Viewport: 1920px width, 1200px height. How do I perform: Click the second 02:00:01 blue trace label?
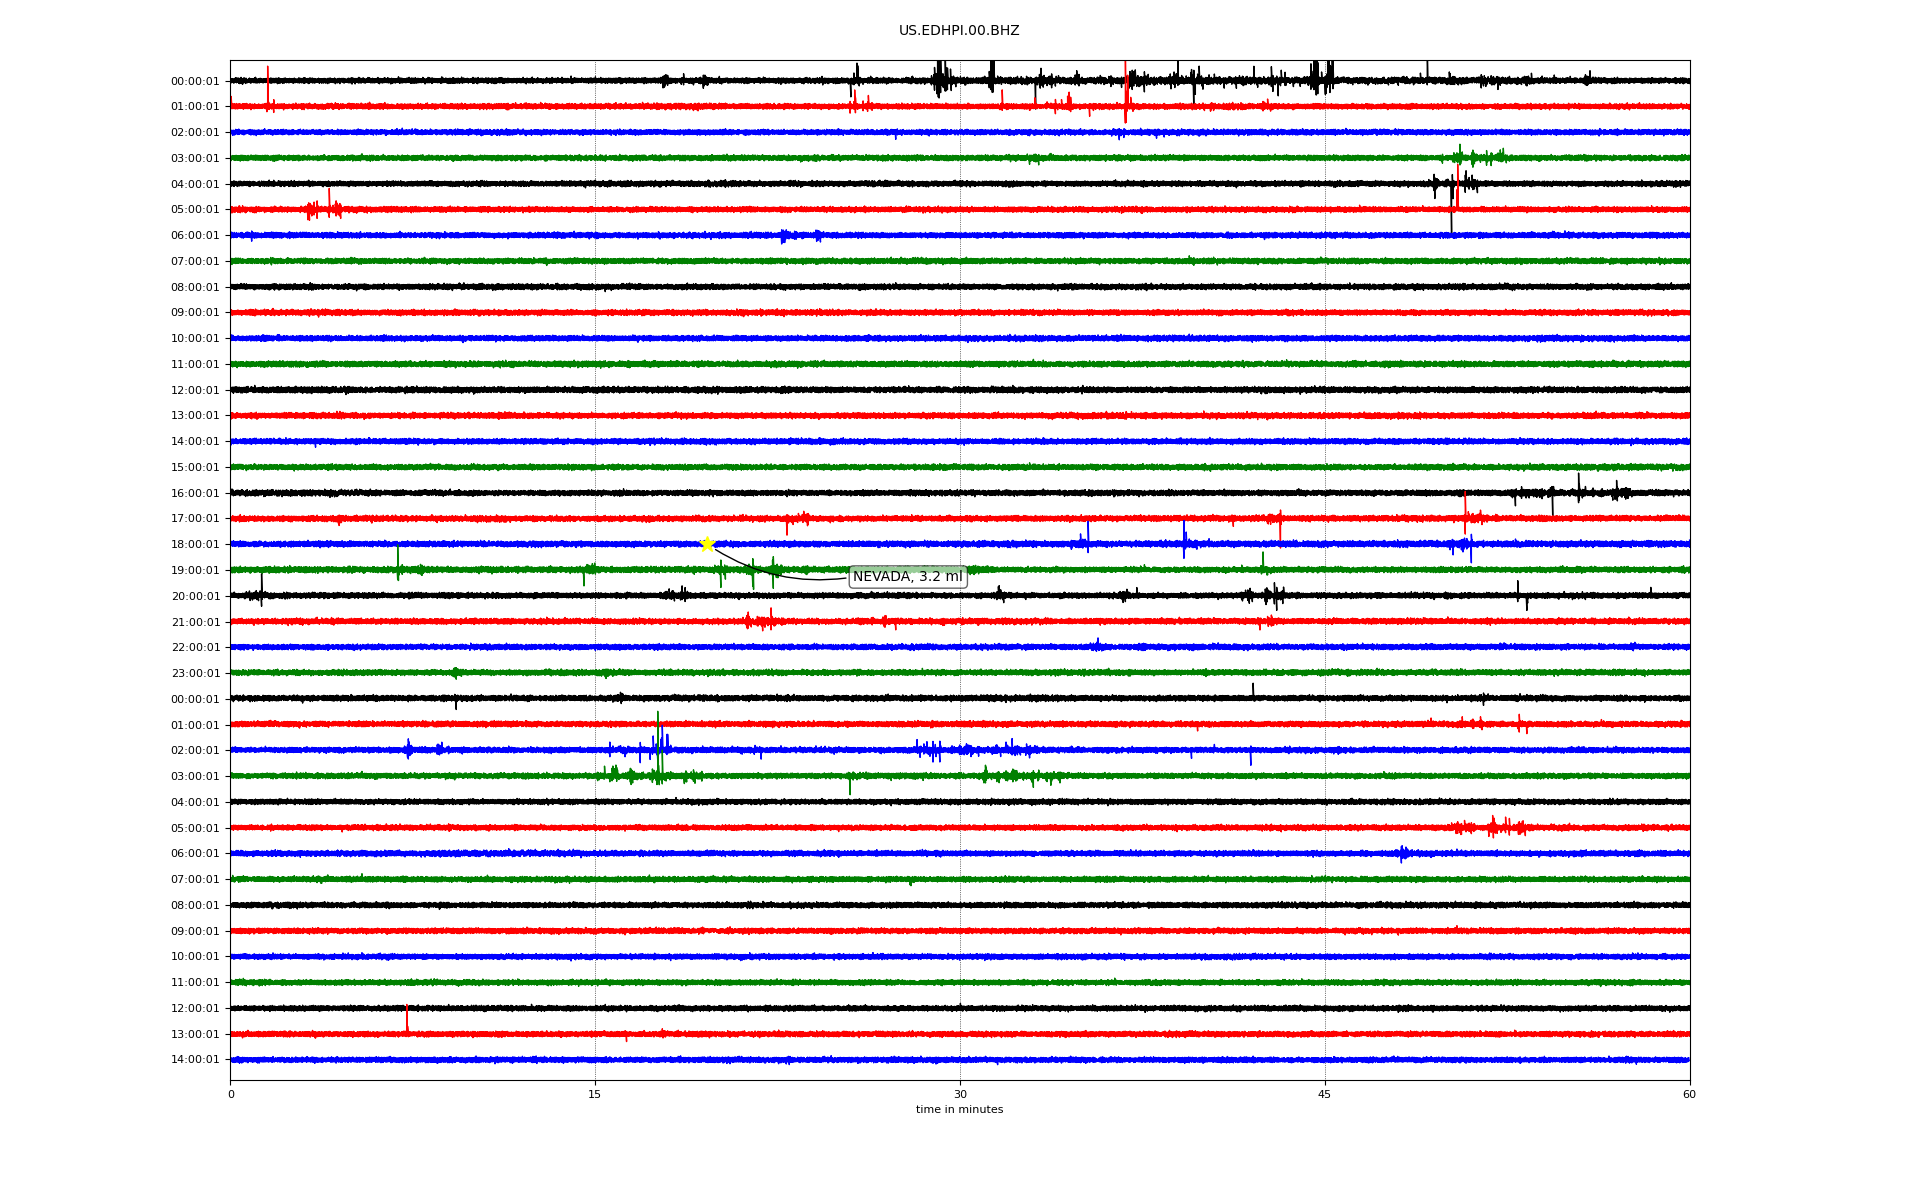tap(195, 751)
